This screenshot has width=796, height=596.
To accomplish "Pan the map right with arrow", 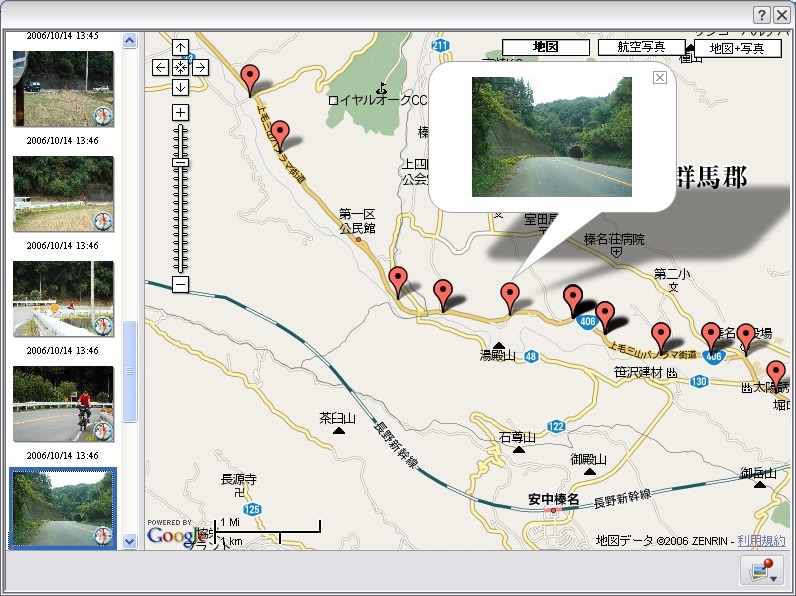I will [x=200, y=67].
